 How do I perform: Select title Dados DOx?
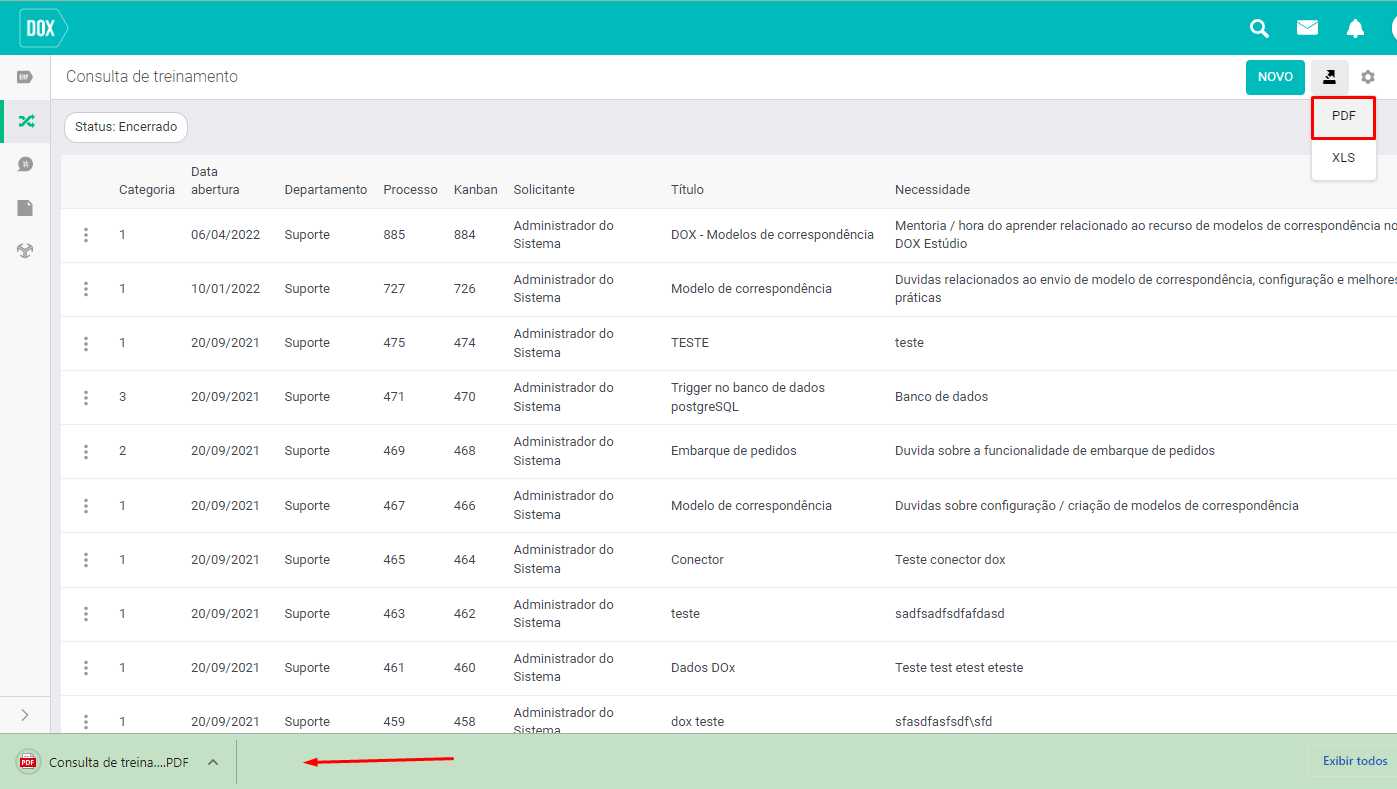(x=703, y=668)
